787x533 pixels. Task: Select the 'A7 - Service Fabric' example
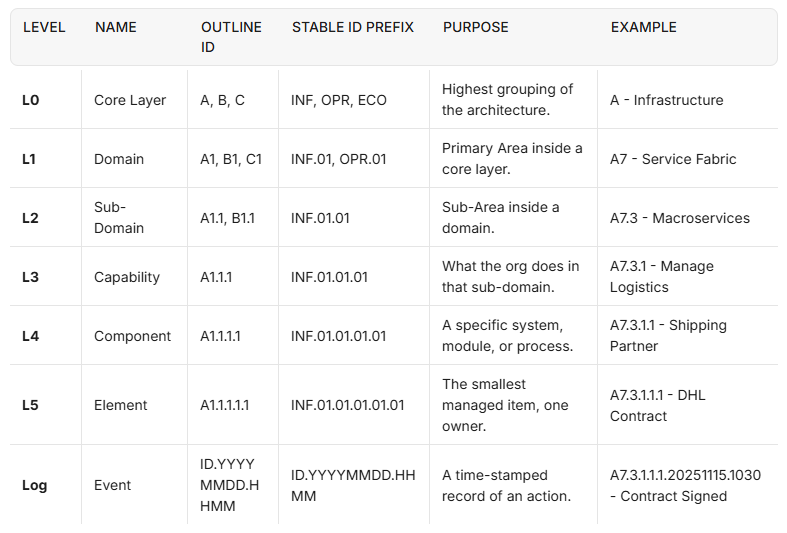pyautogui.click(x=673, y=159)
